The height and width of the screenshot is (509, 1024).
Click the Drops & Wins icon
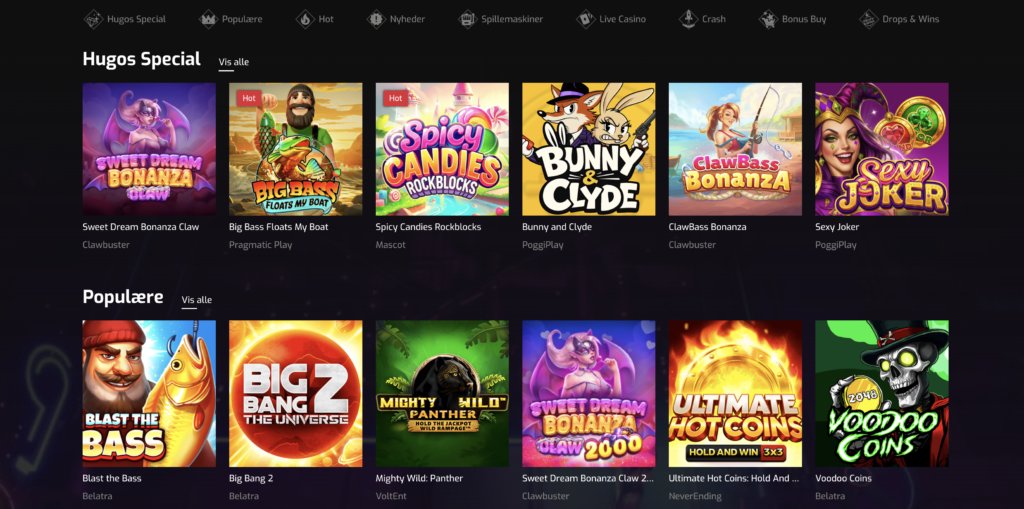869,19
